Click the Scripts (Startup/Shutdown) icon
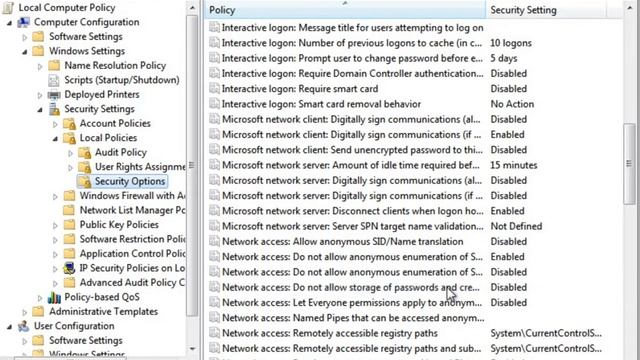 point(54,80)
